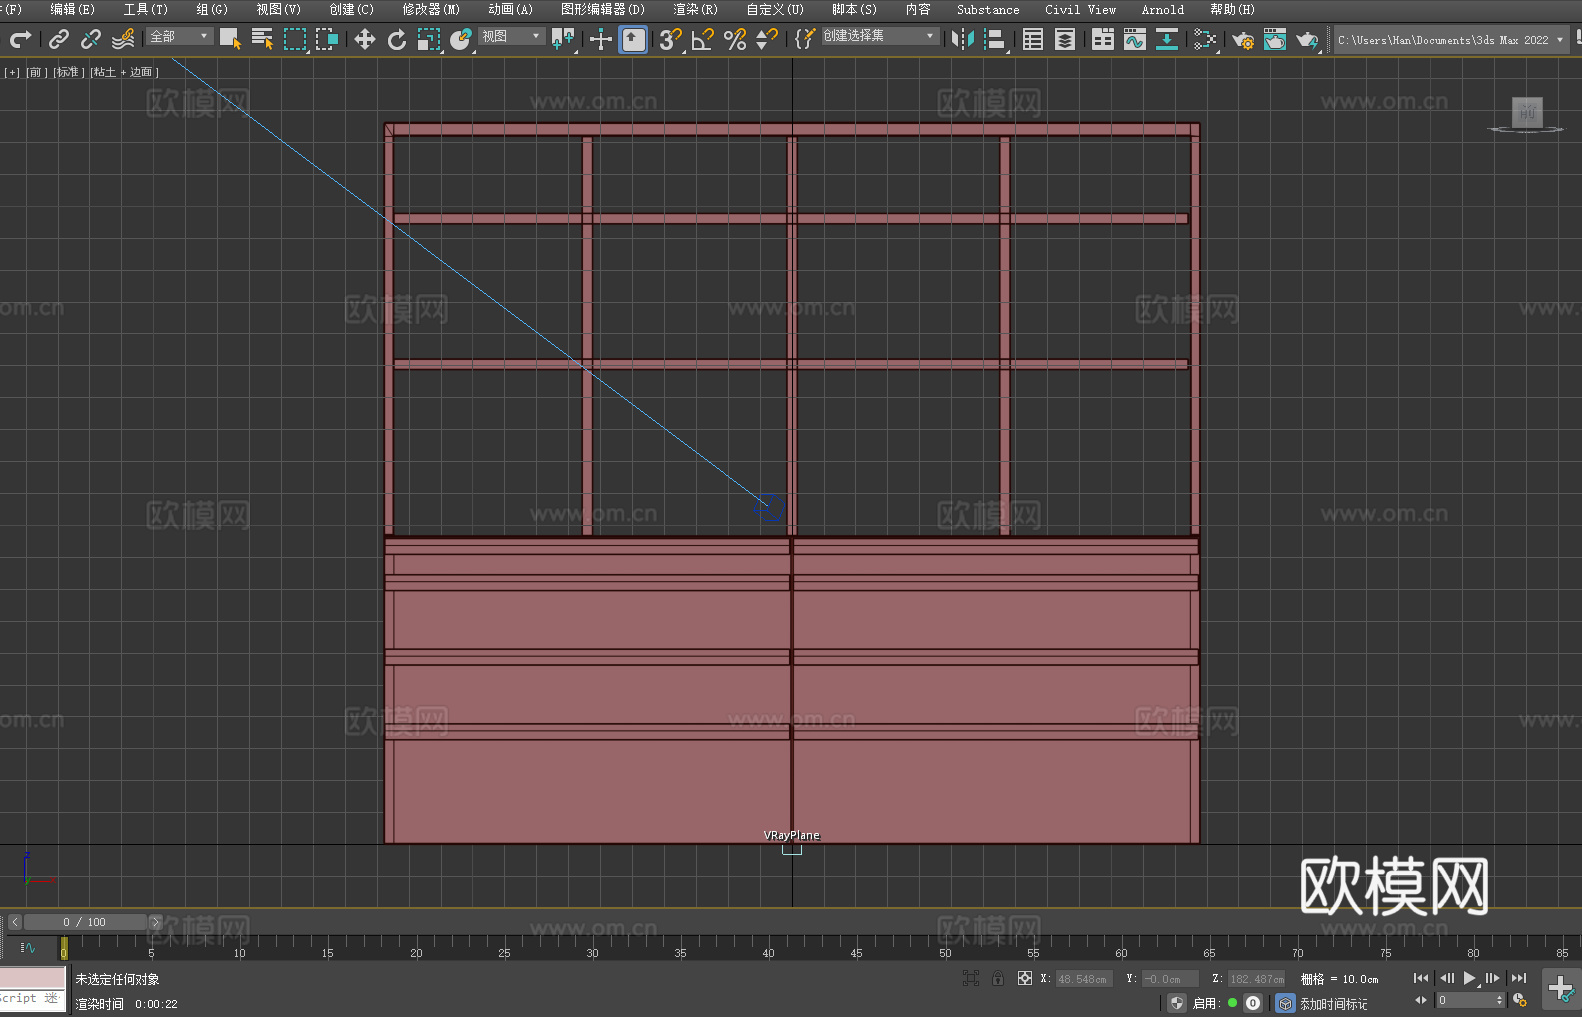The width and height of the screenshot is (1582, 1017).
Task: Click the viewport [+] general label
Action: [12, 72]
